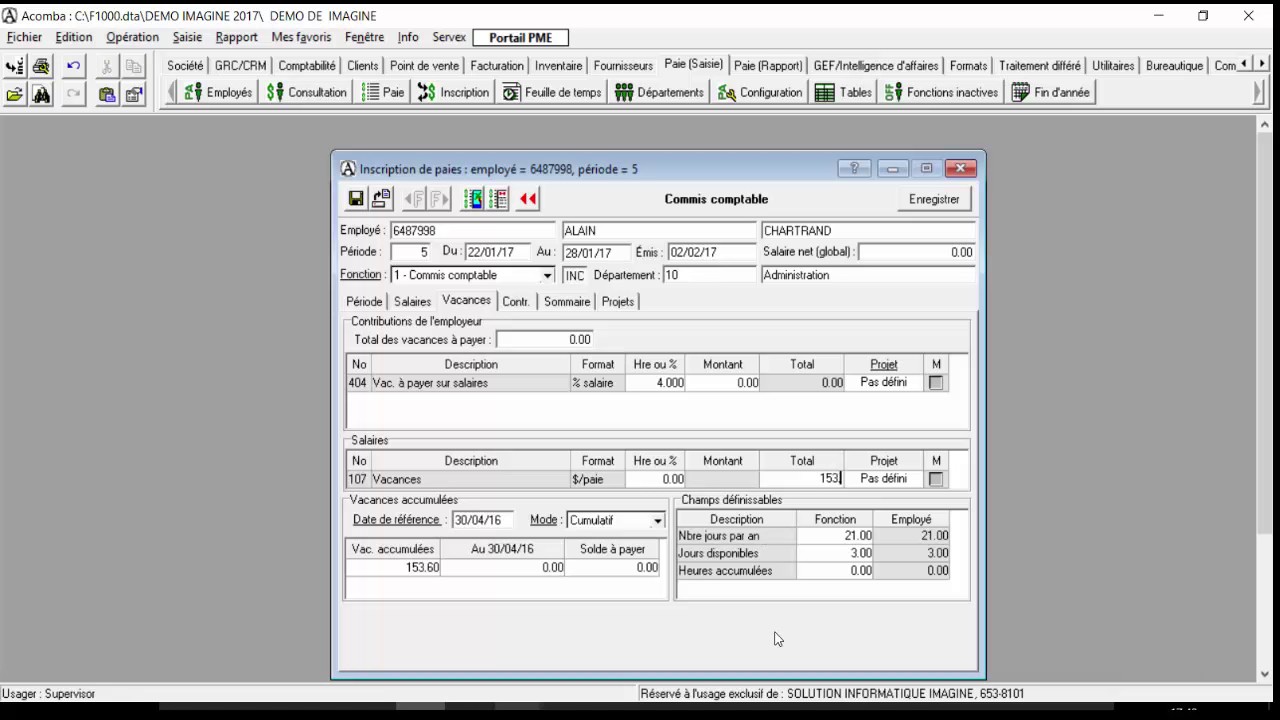
Task: Select the Comptabilité module tab
Action: pyautogui.click(x=307, y=66)
